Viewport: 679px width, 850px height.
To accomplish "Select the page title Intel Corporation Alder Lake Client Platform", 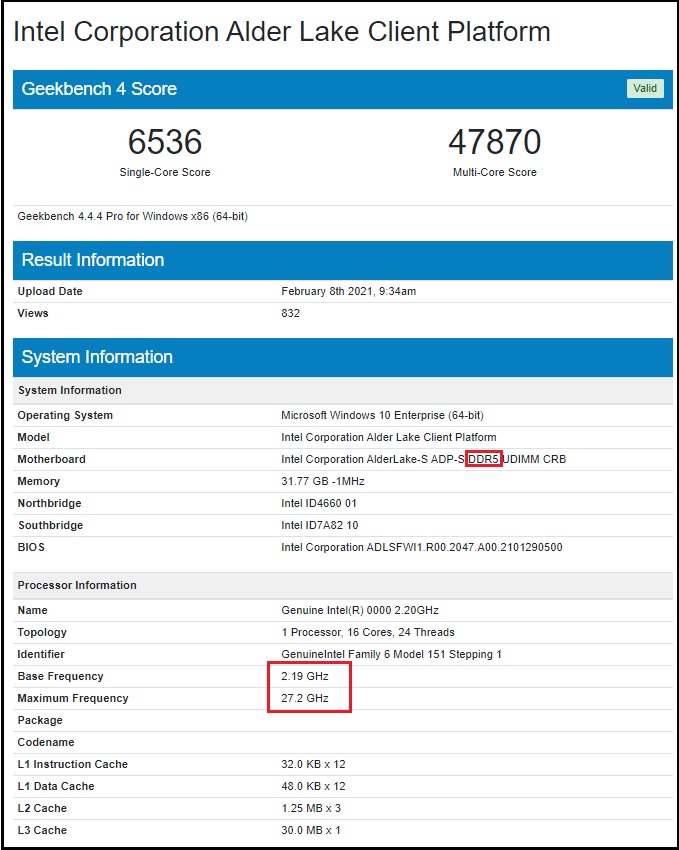I will [282, 31].
